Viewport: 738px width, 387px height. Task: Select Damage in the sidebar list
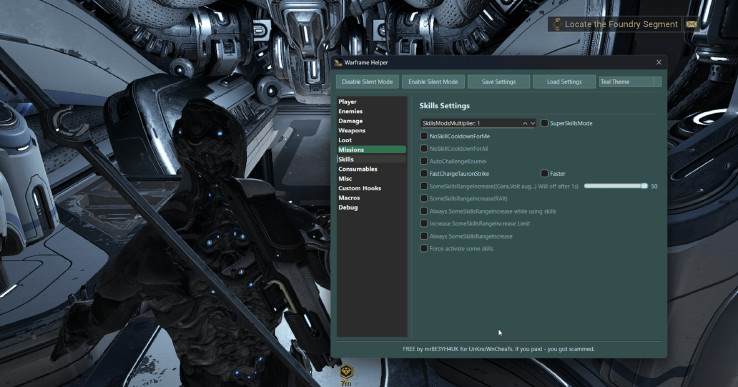pos(371,121)
